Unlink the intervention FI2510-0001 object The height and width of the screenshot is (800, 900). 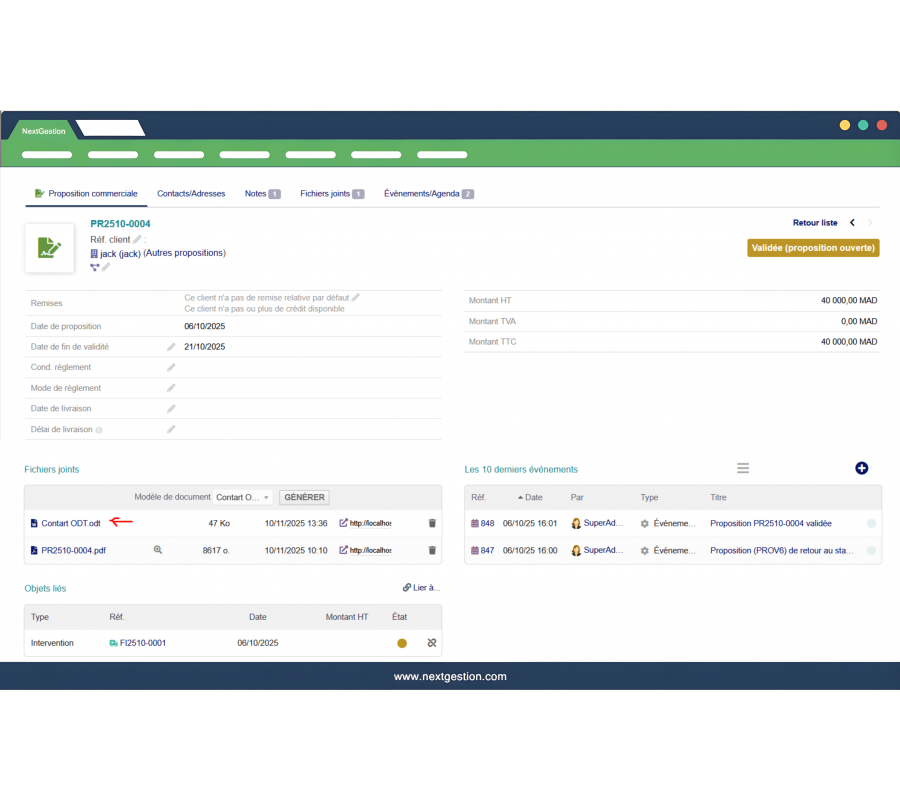click(x=432, y=643)
